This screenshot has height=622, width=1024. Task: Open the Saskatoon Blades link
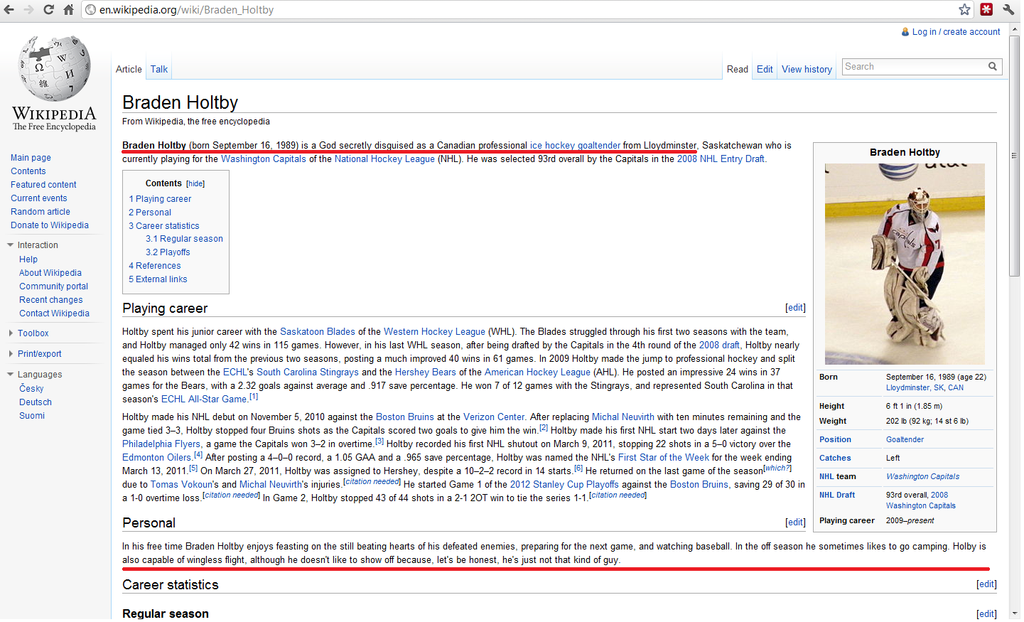coord(317,332)
